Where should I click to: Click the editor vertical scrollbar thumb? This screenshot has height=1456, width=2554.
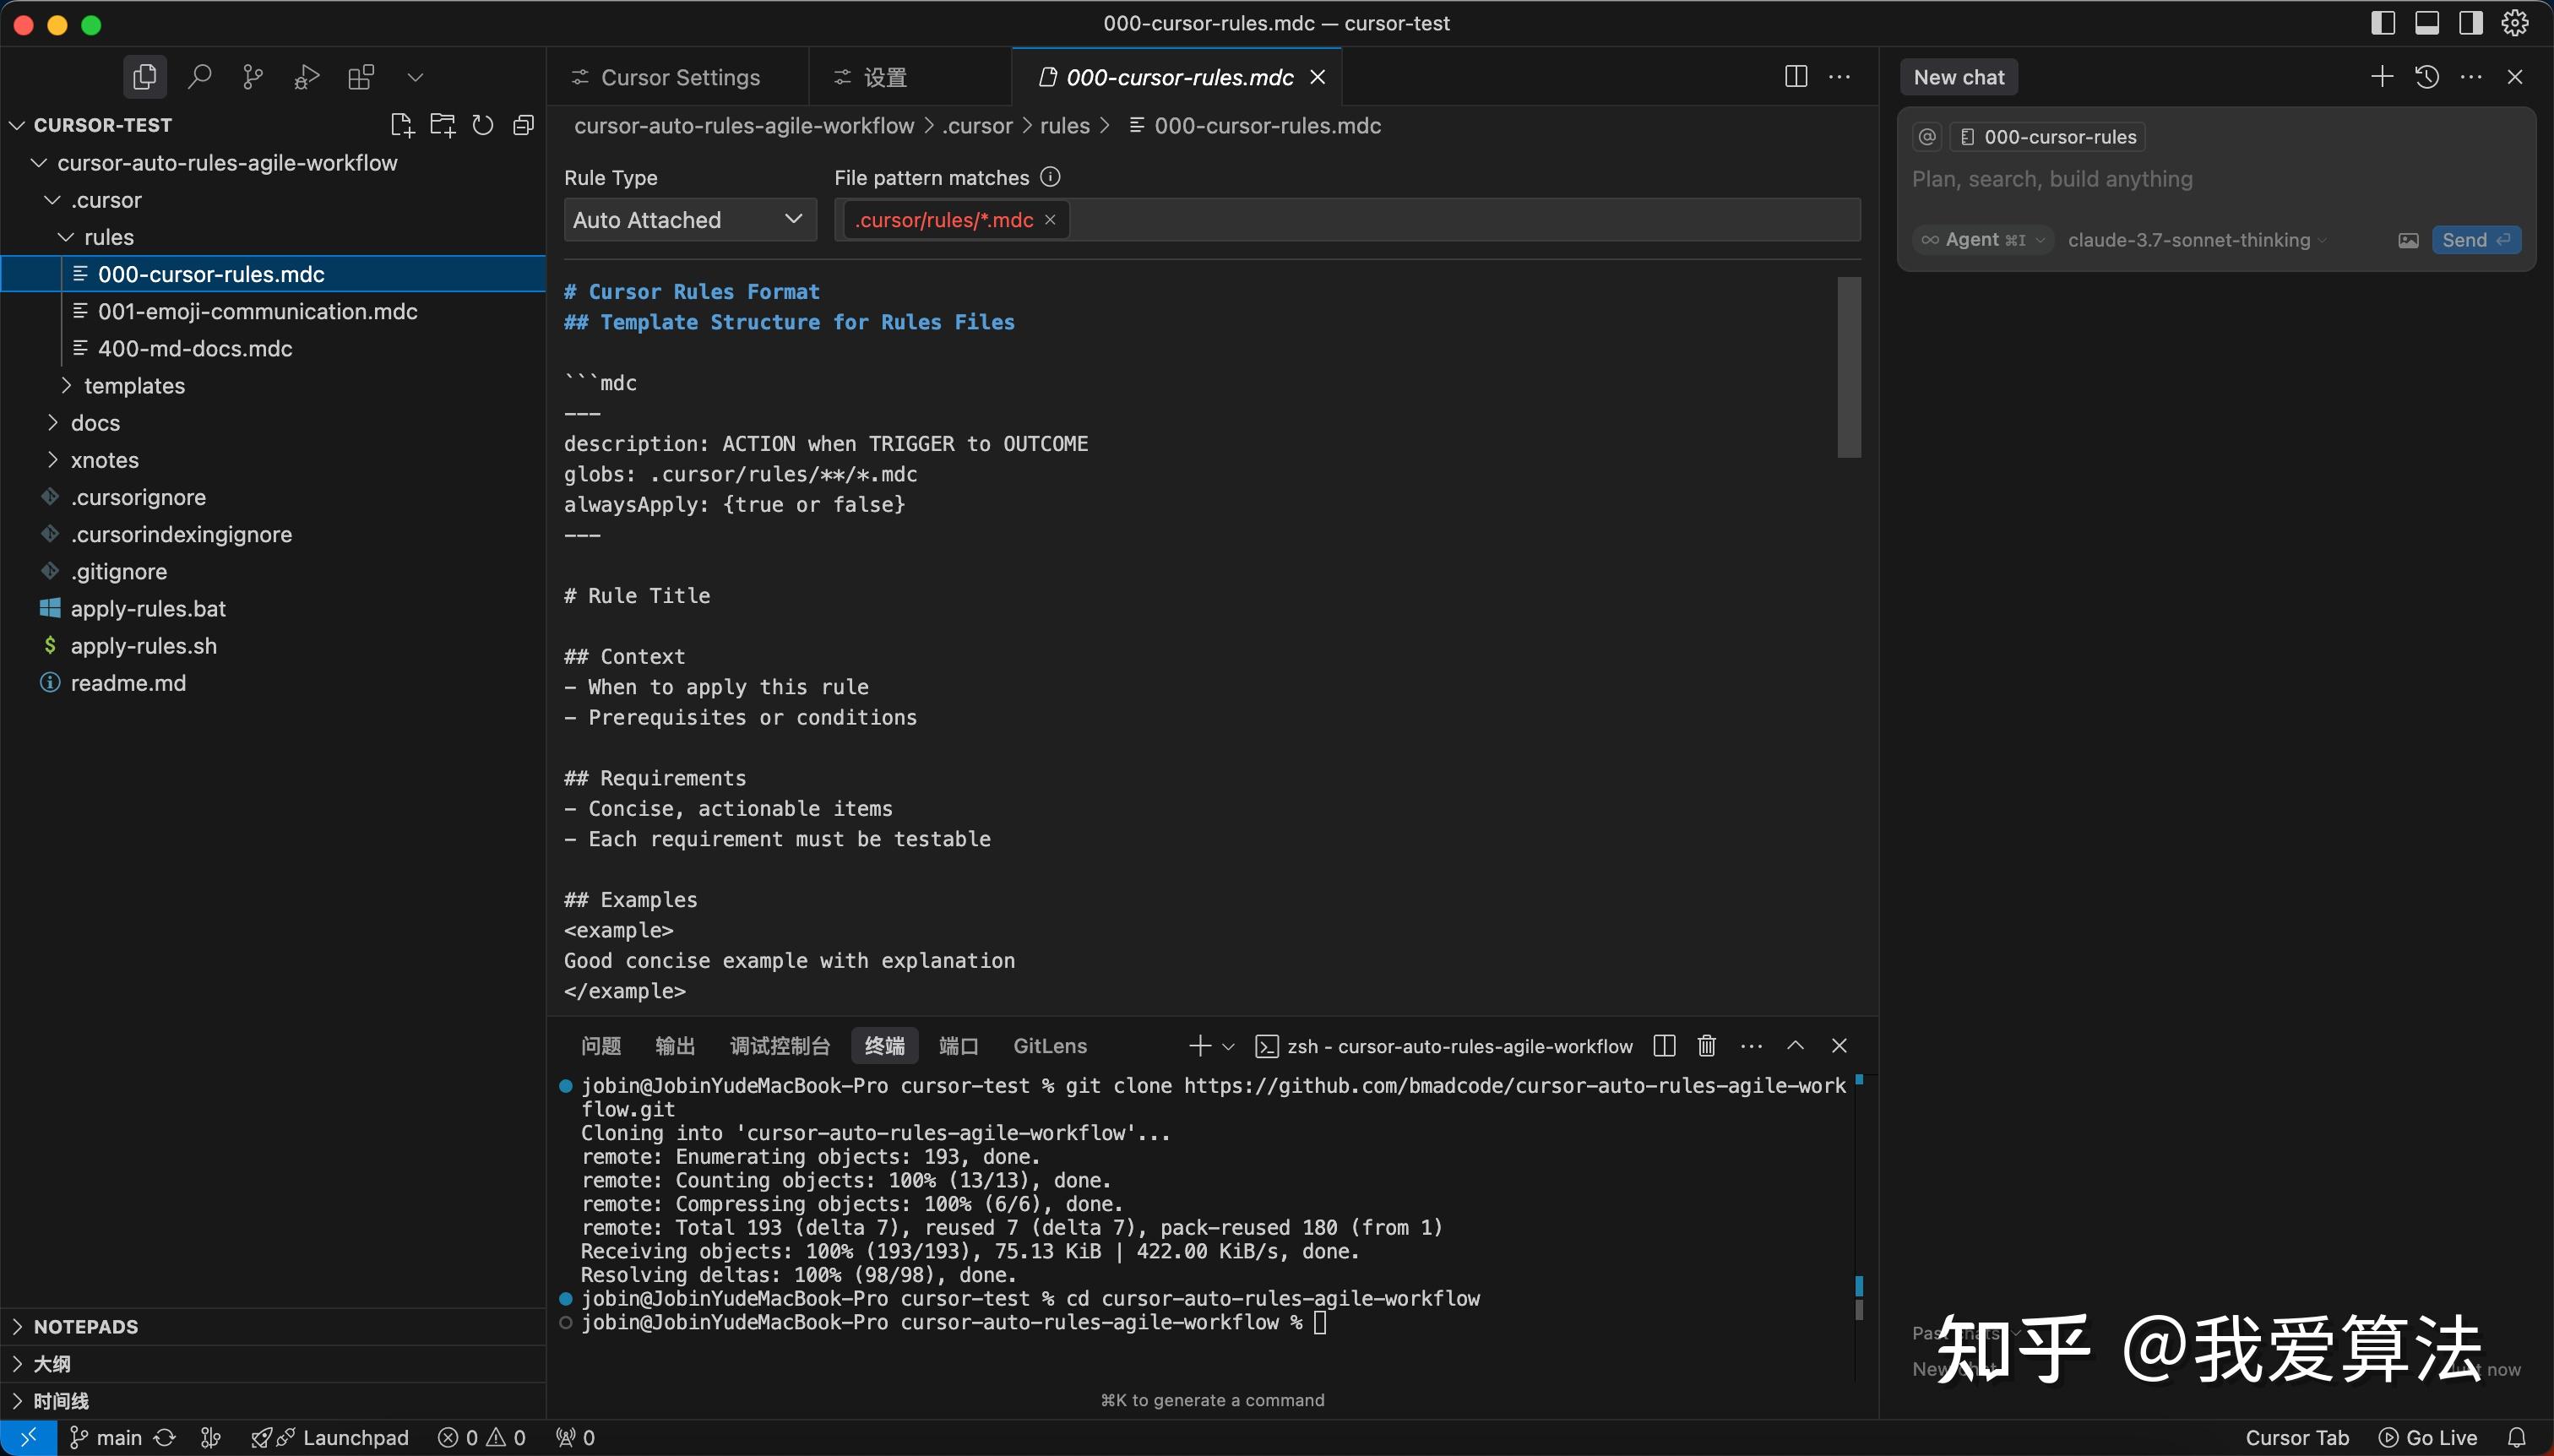1849,367
